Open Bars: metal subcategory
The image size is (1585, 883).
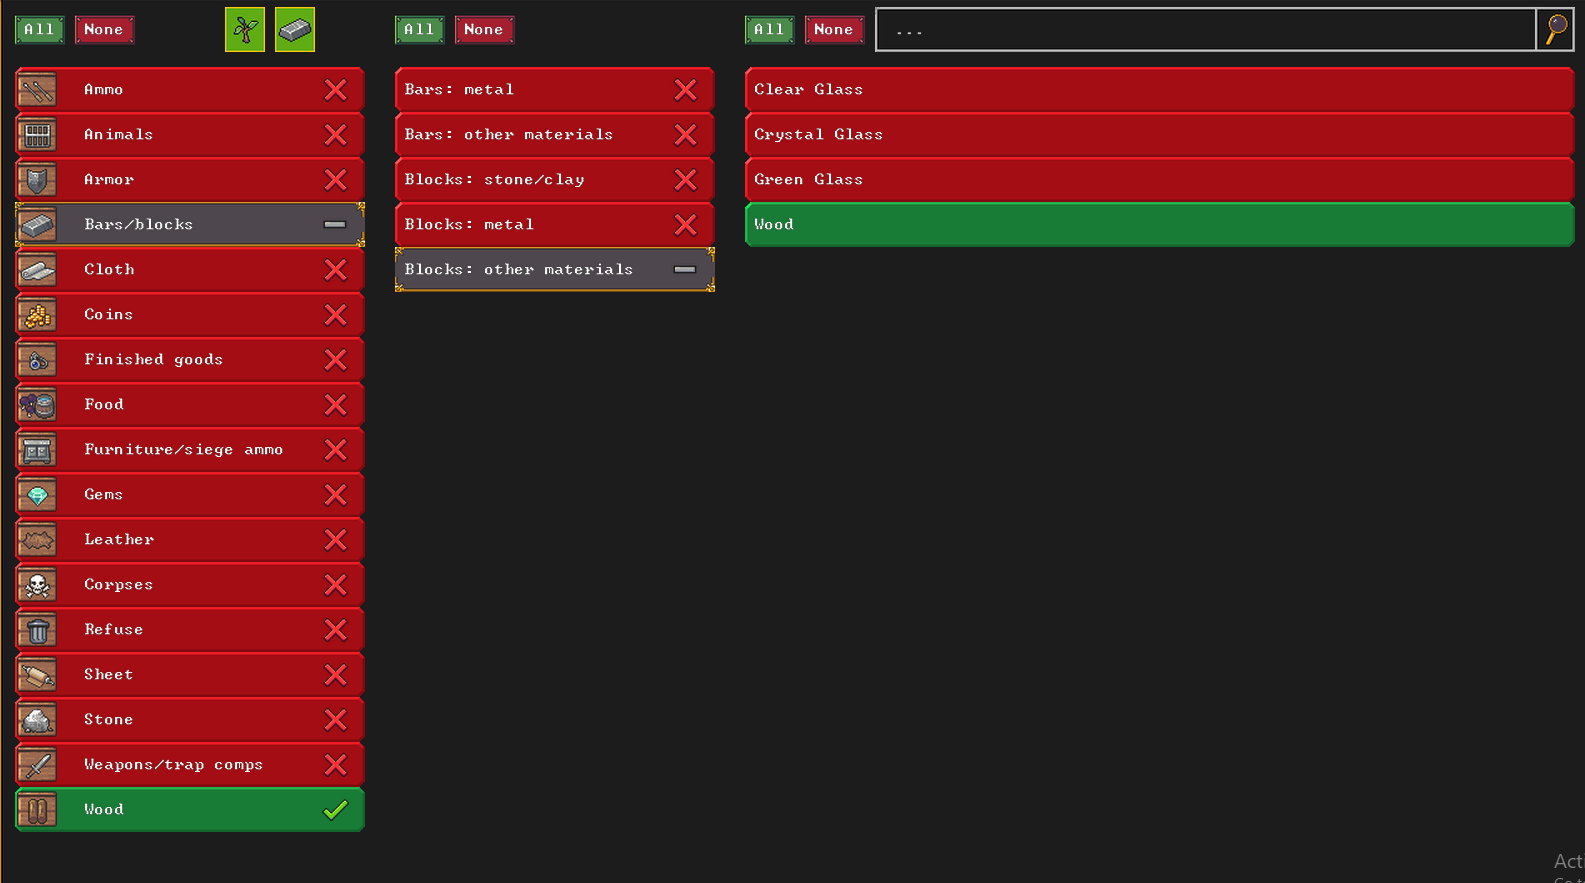(x=555, y=90)
